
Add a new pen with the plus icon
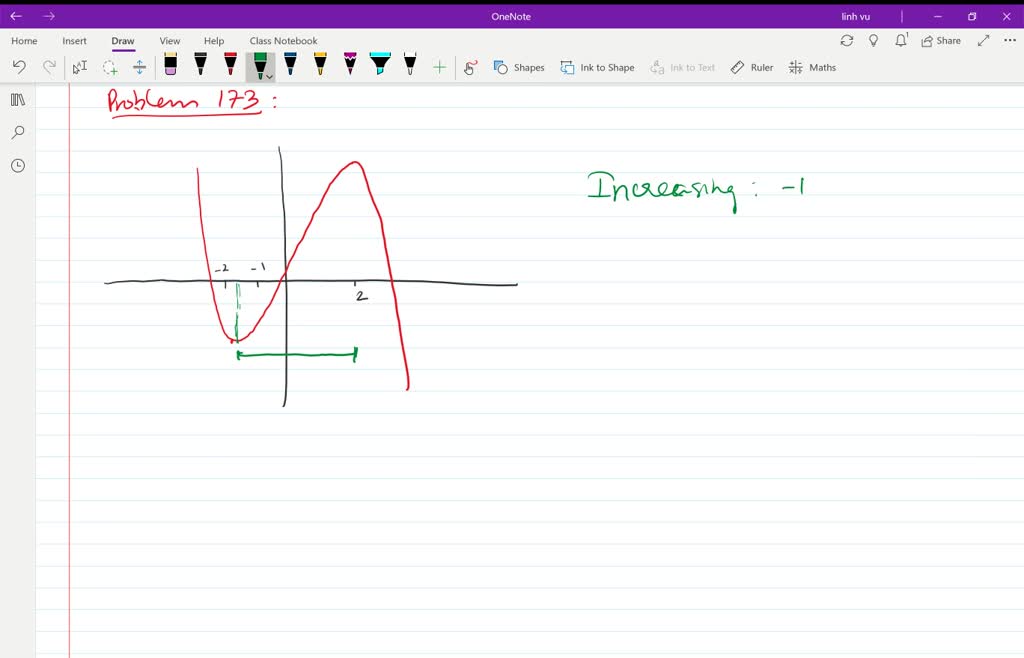pyautogui.click(x=439, y=66)
